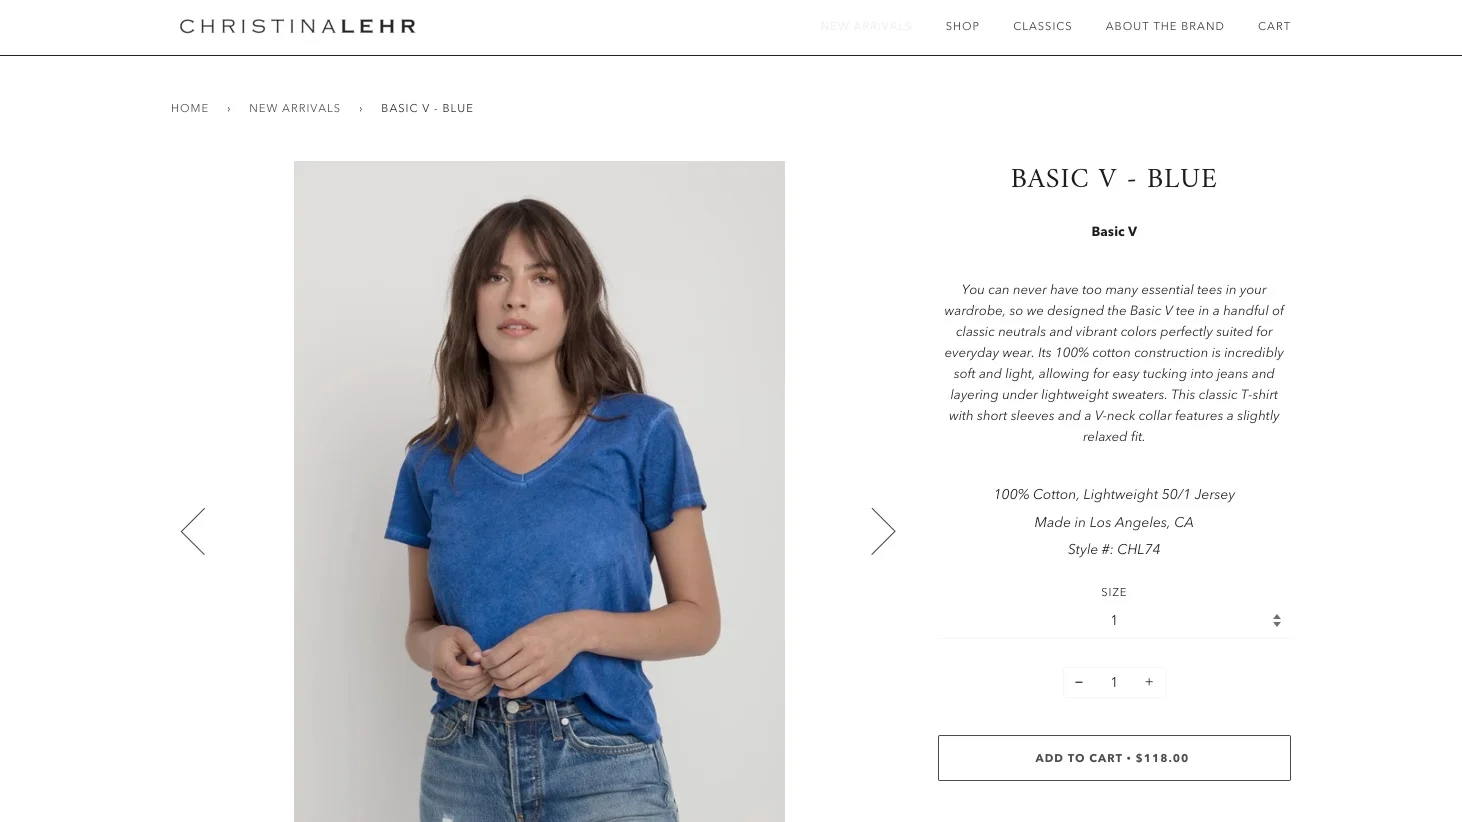Open the New Arrivals menu item
This screenshot has width=1462, height=822.
866,26
